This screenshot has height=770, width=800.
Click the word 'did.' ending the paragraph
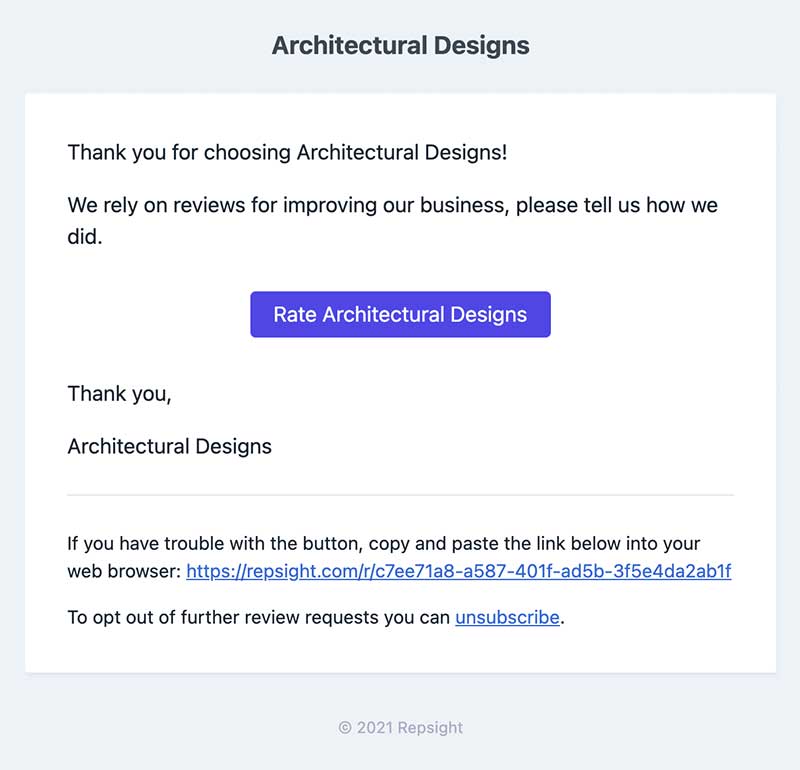point(85,239)
